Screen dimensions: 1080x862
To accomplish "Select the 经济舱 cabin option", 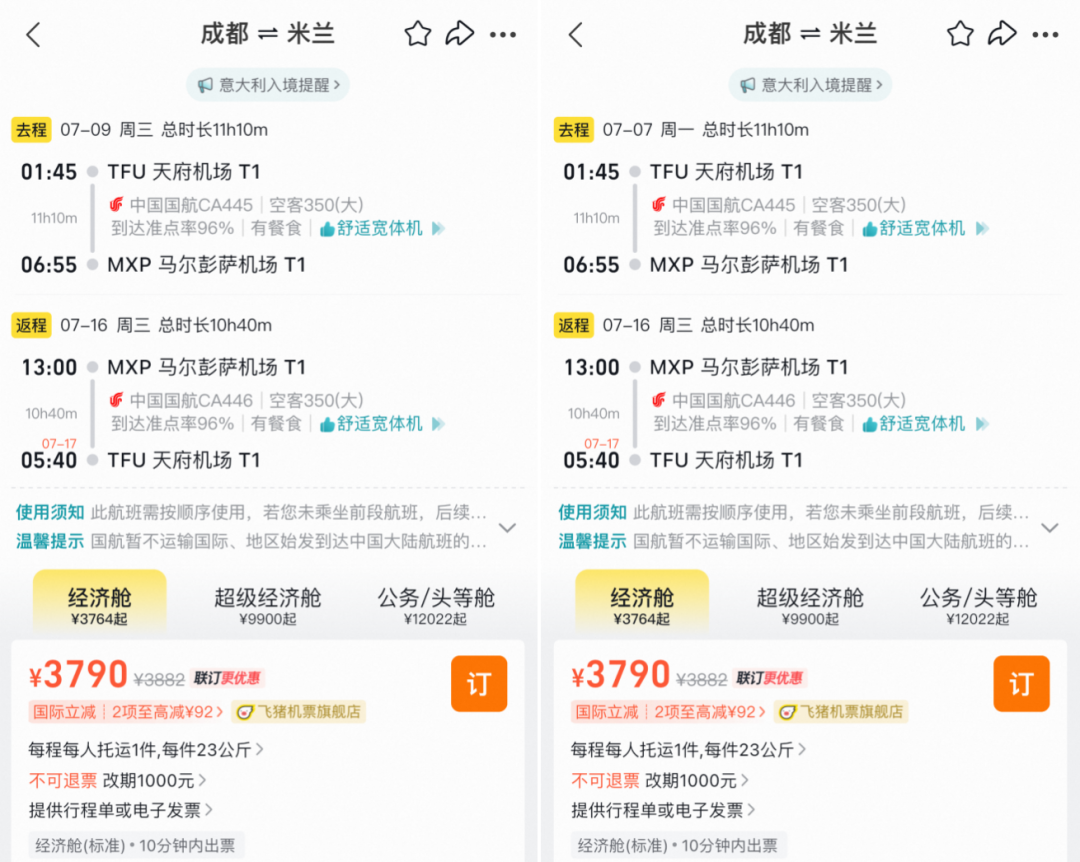I will 99,602.
